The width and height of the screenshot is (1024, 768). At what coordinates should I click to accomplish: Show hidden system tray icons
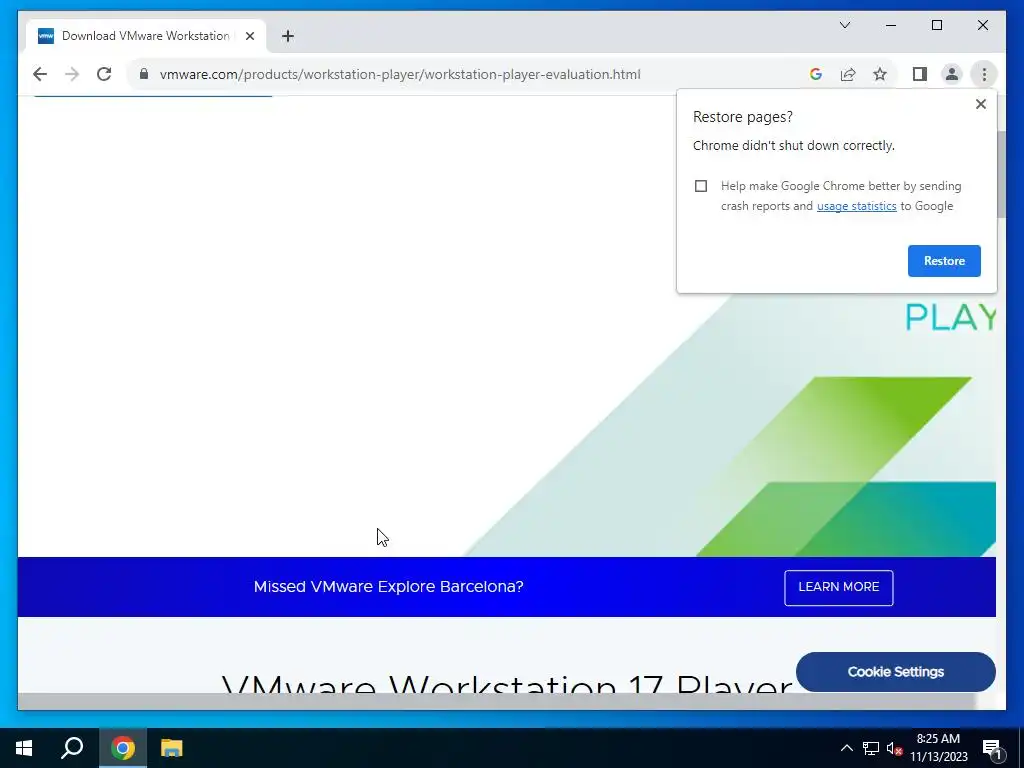tap(846, 748)
